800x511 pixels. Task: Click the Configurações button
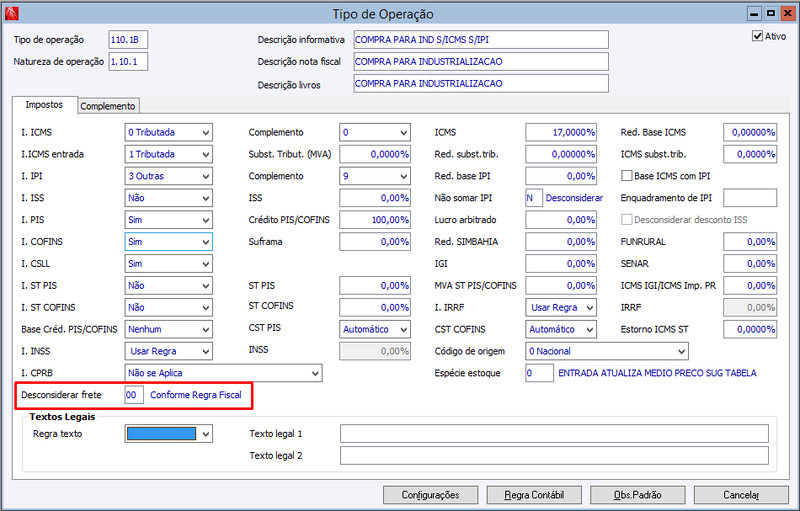(431, 495)
